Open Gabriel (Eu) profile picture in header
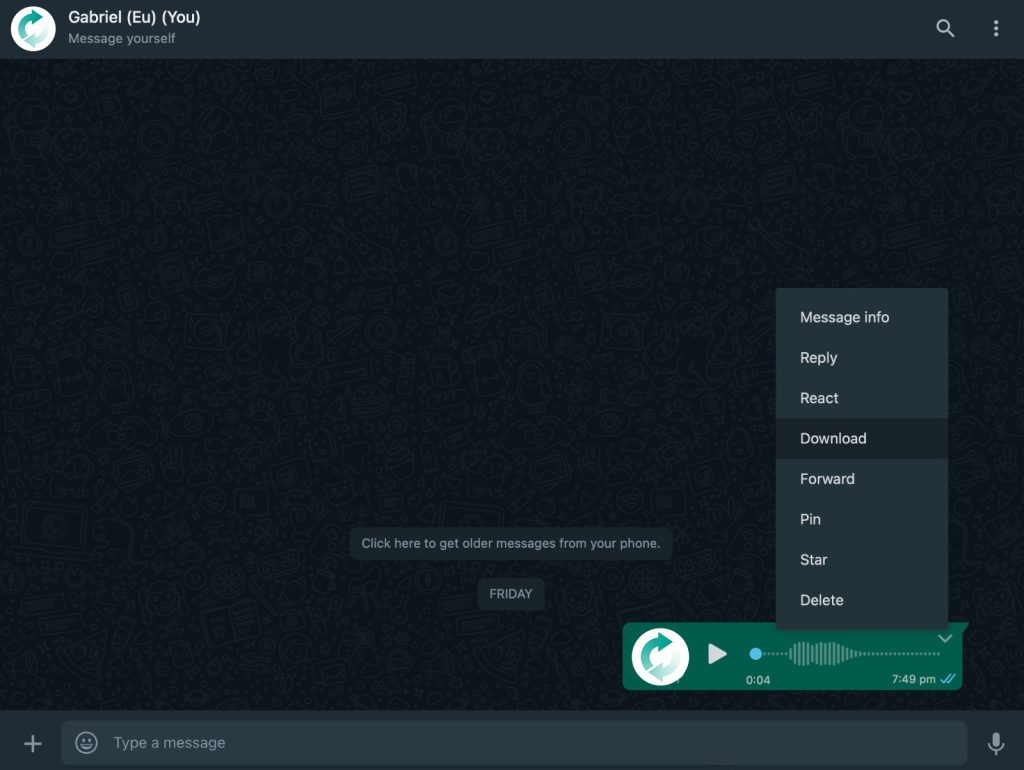 33,29
